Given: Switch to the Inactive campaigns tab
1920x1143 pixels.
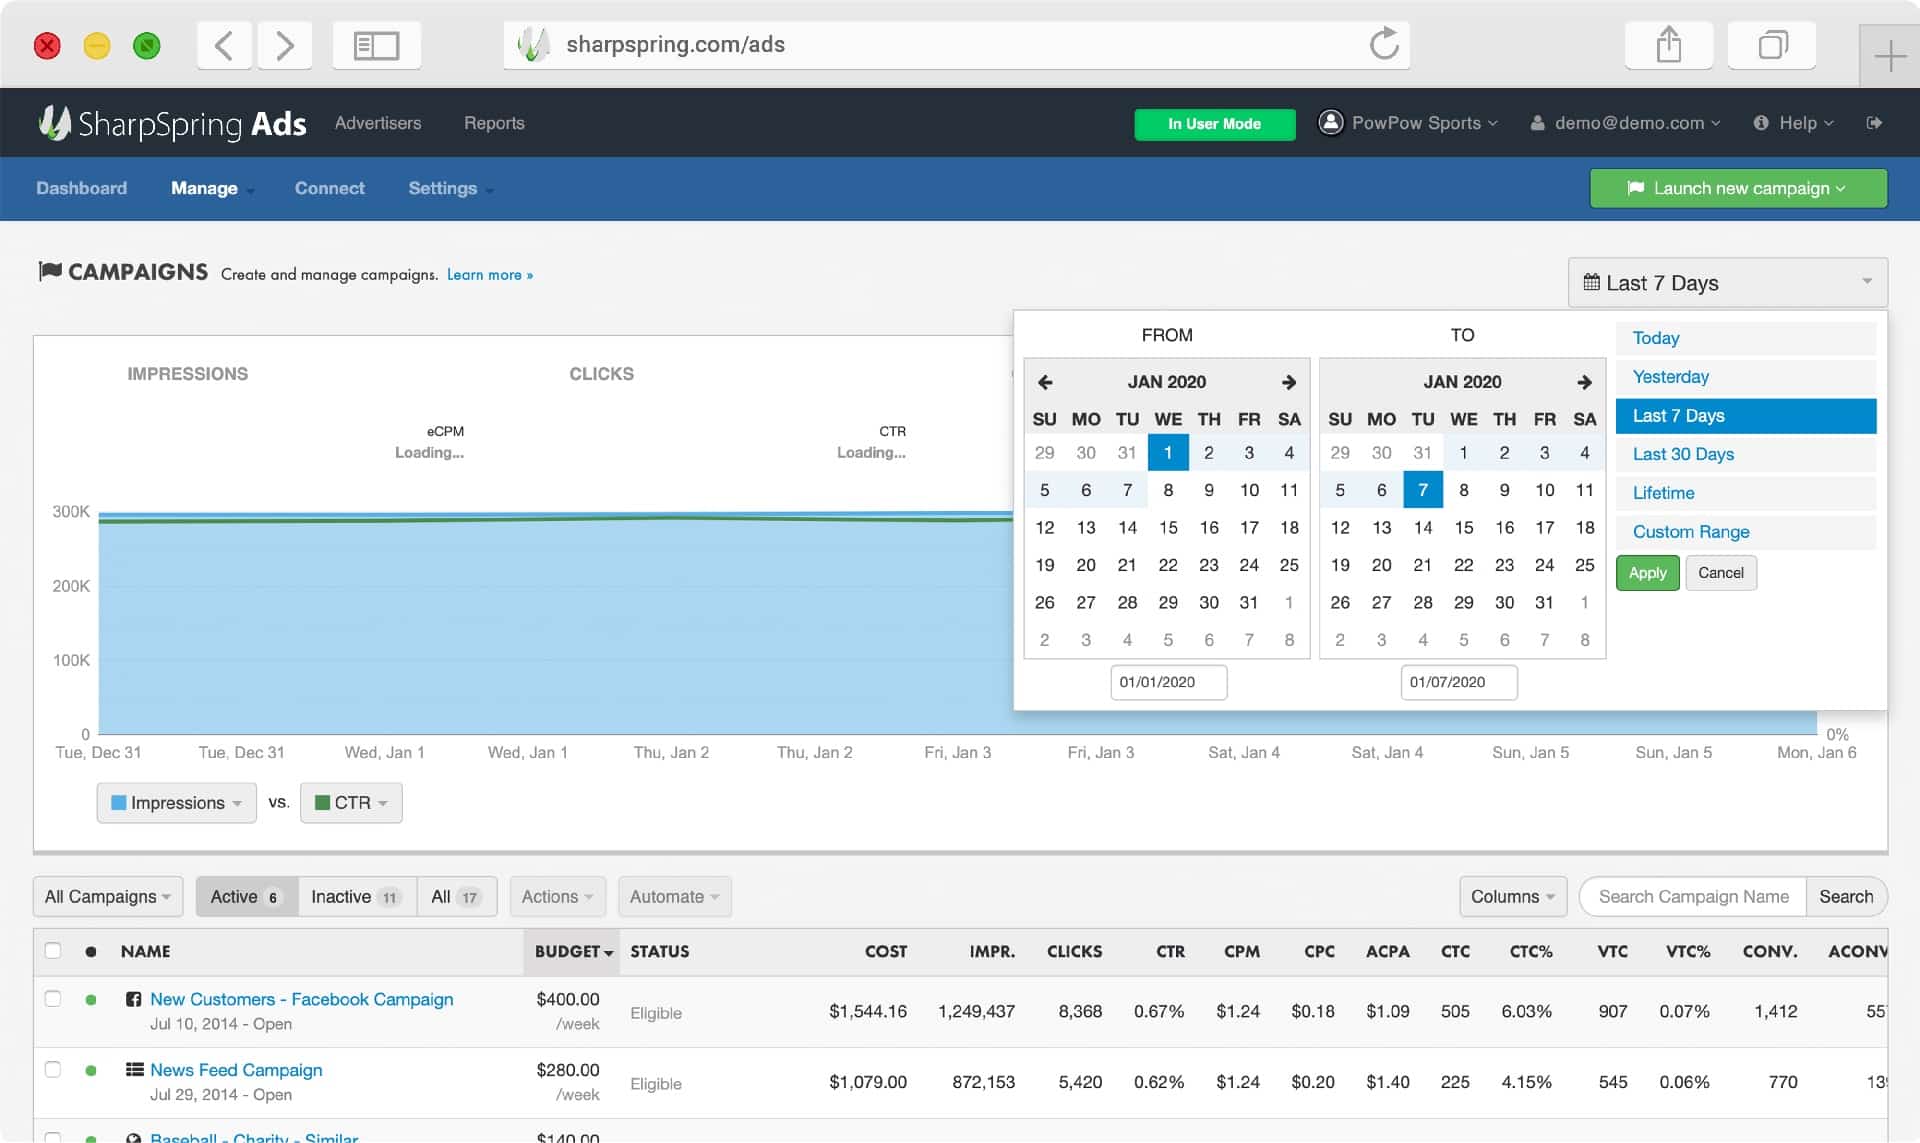Looking at the screenshot, I should [355, 896].
